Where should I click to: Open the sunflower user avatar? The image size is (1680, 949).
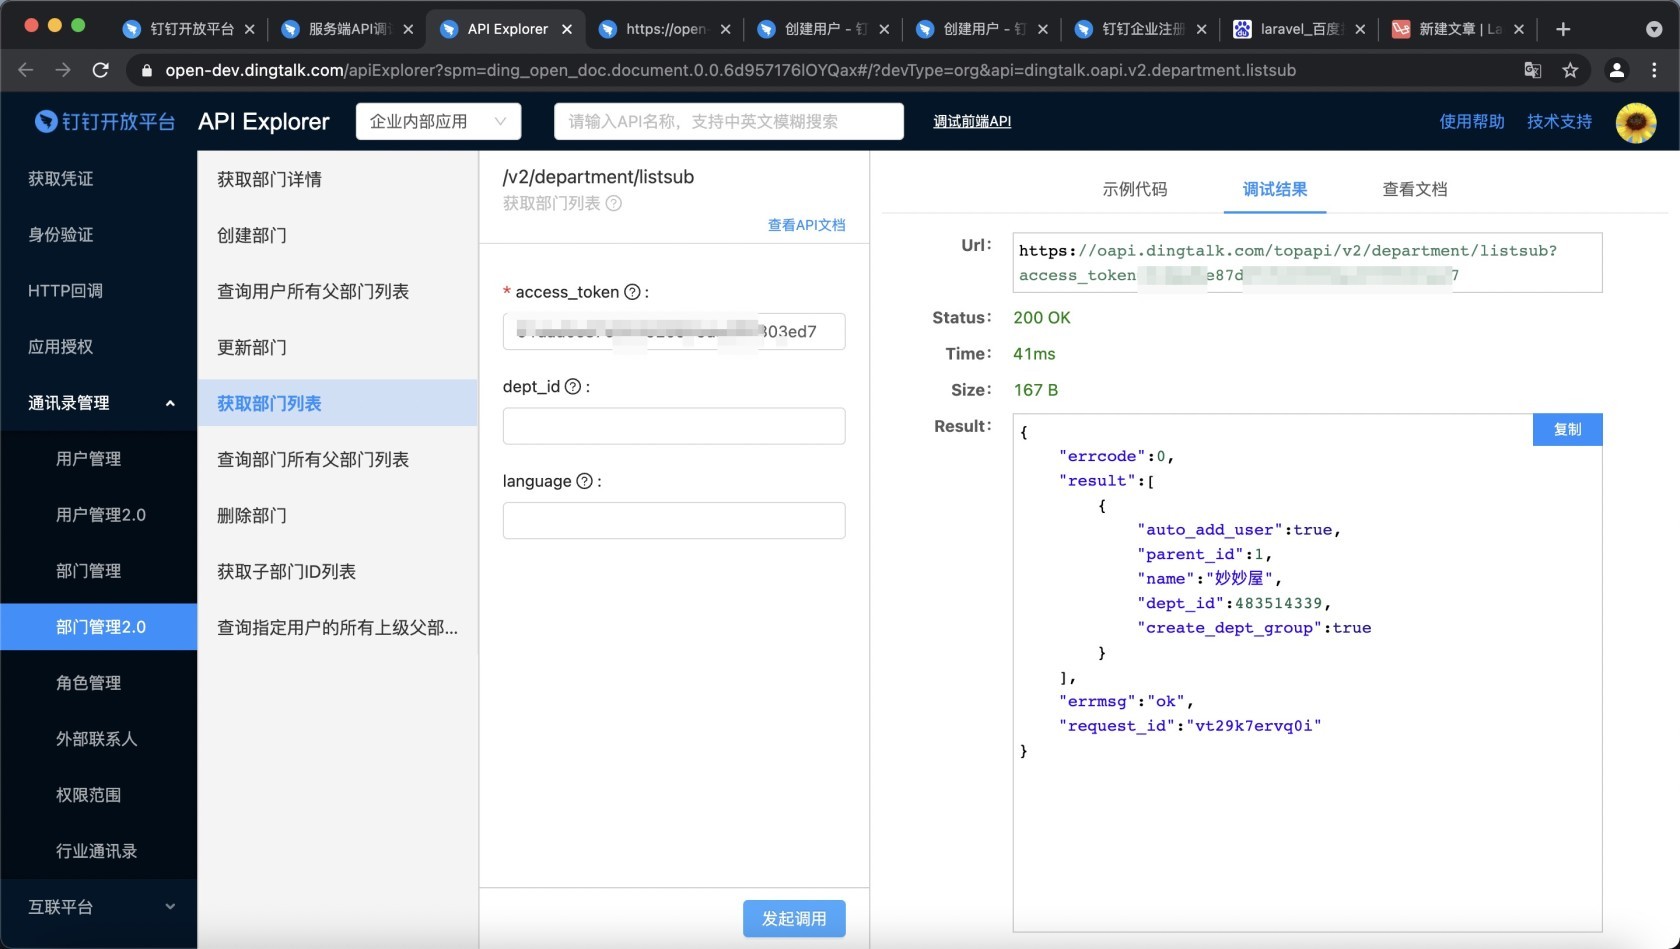[x=1636, y=122]
